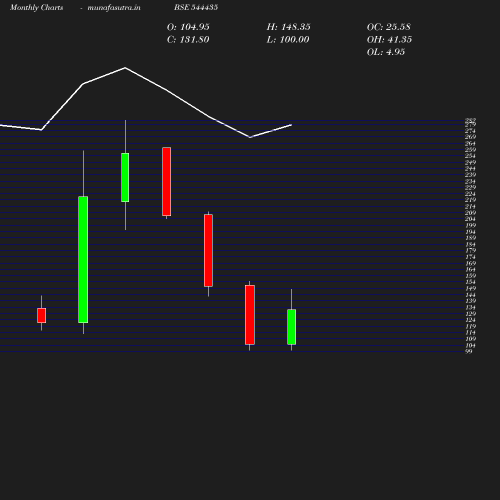Click the price axis label '139'

[x=470, y=301]
